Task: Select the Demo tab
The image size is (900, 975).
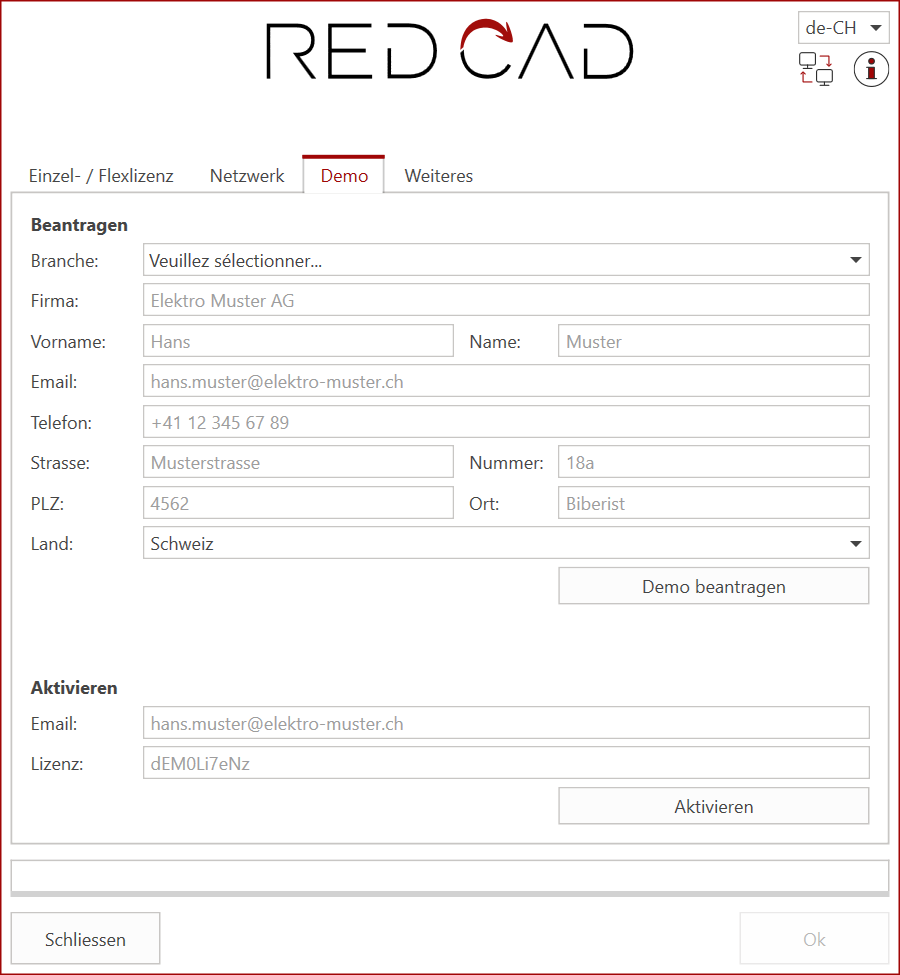Action: point(343,175)
